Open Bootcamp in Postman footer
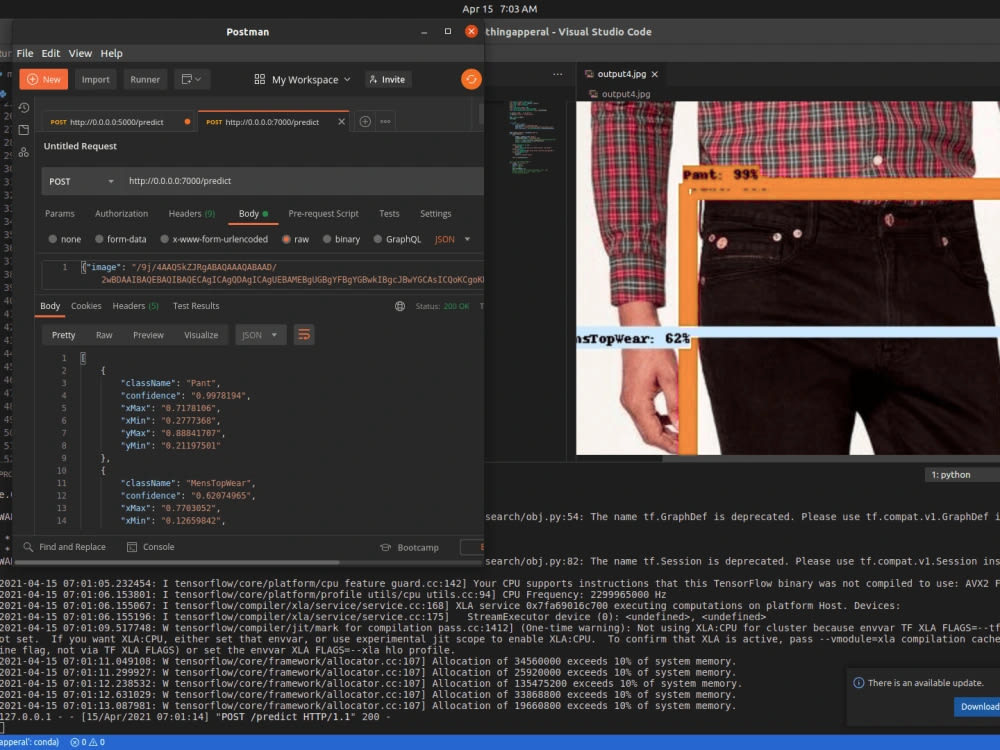The image size is (1000, 750). tap(409, 548)
